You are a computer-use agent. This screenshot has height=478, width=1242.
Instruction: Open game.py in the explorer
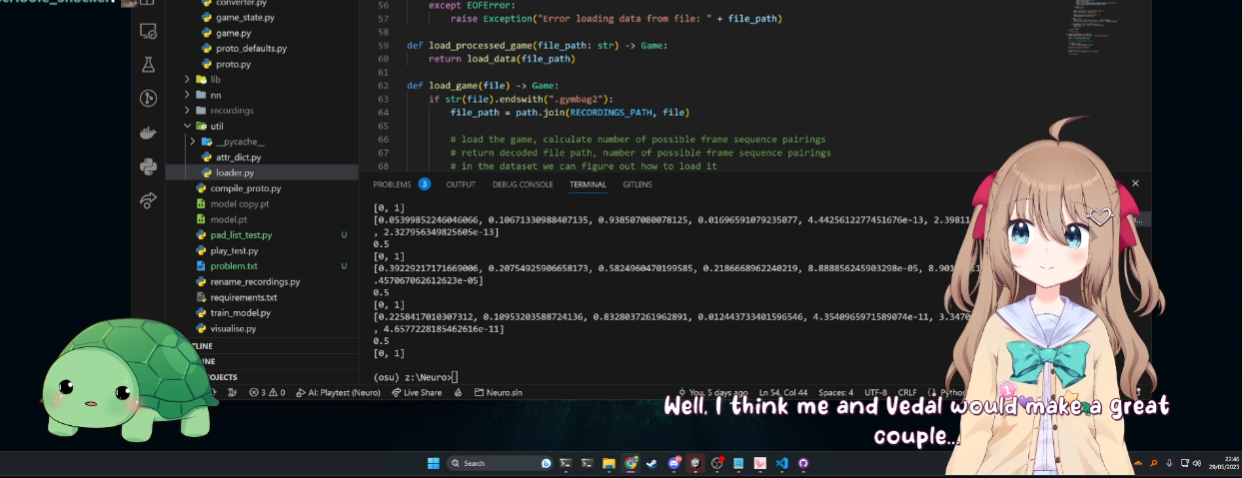point(233,33)
